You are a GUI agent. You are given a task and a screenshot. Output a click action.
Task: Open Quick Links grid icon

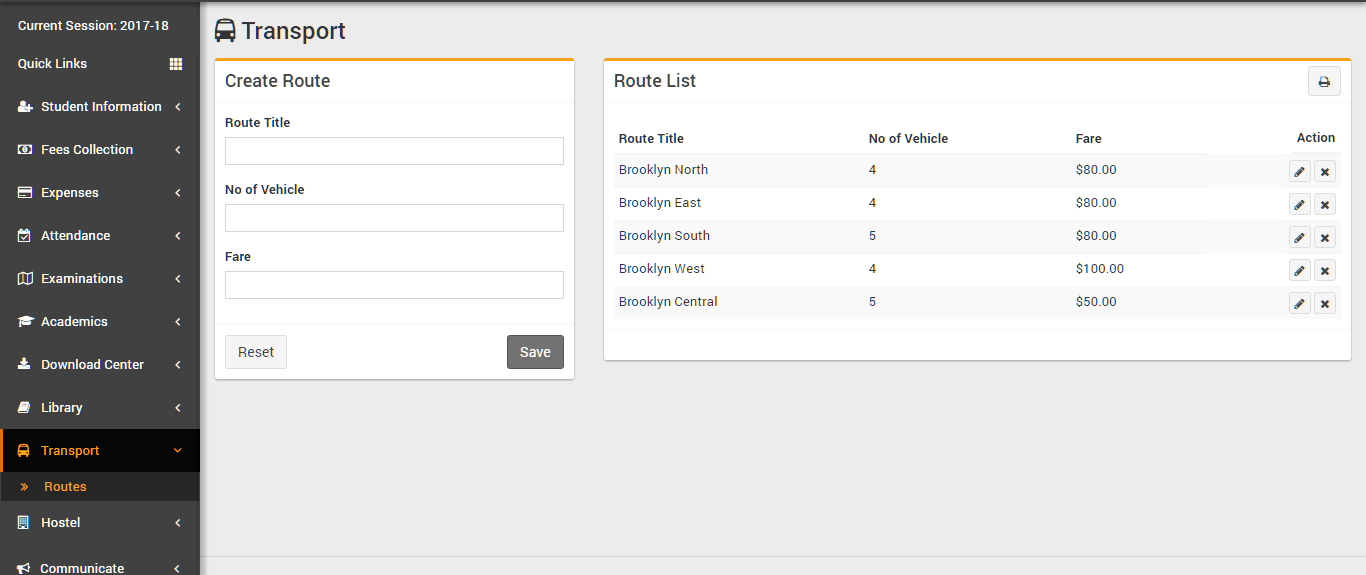[176, 64]
